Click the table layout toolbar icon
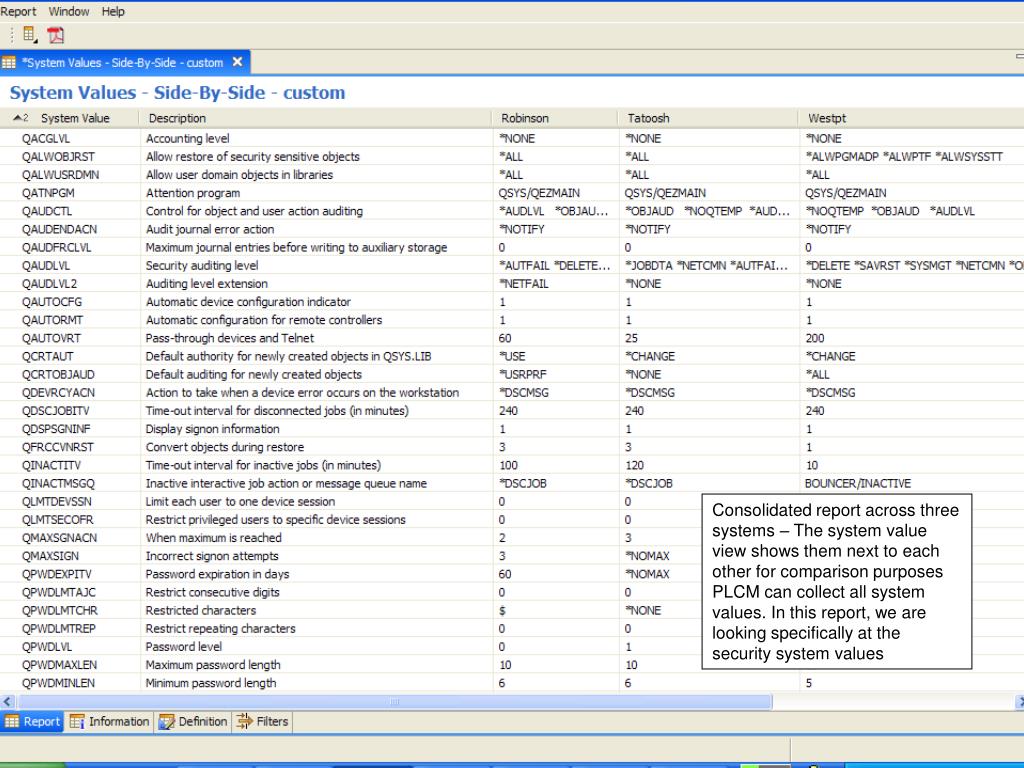This screenshot has height=768, width=1024. pyautogui.click(x=30, y=35)
